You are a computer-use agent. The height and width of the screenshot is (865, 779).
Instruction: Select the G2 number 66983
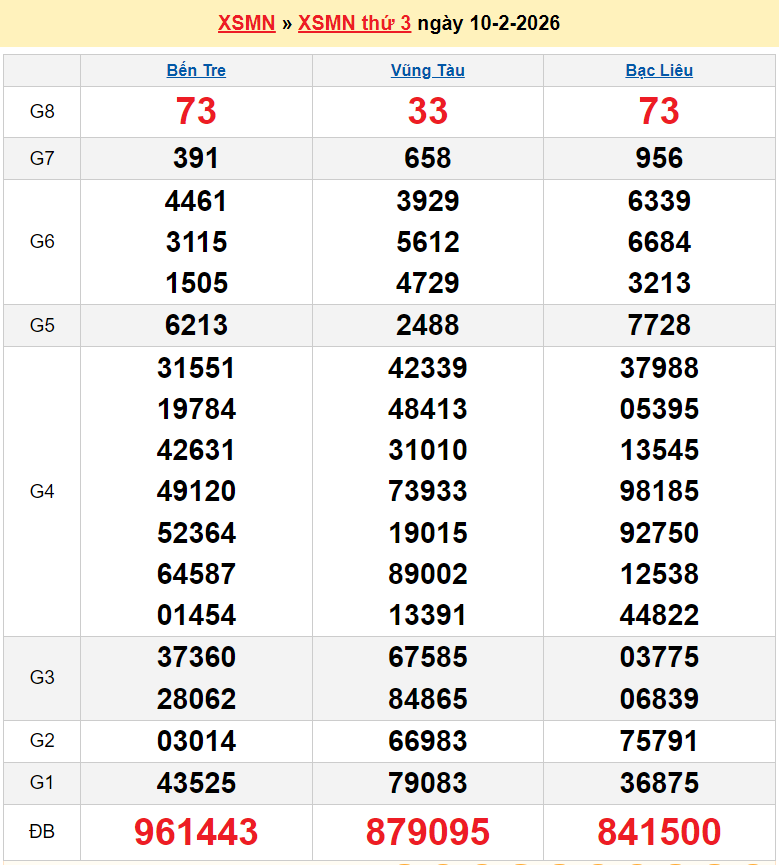pyautogui.click(x=427, y=741)
